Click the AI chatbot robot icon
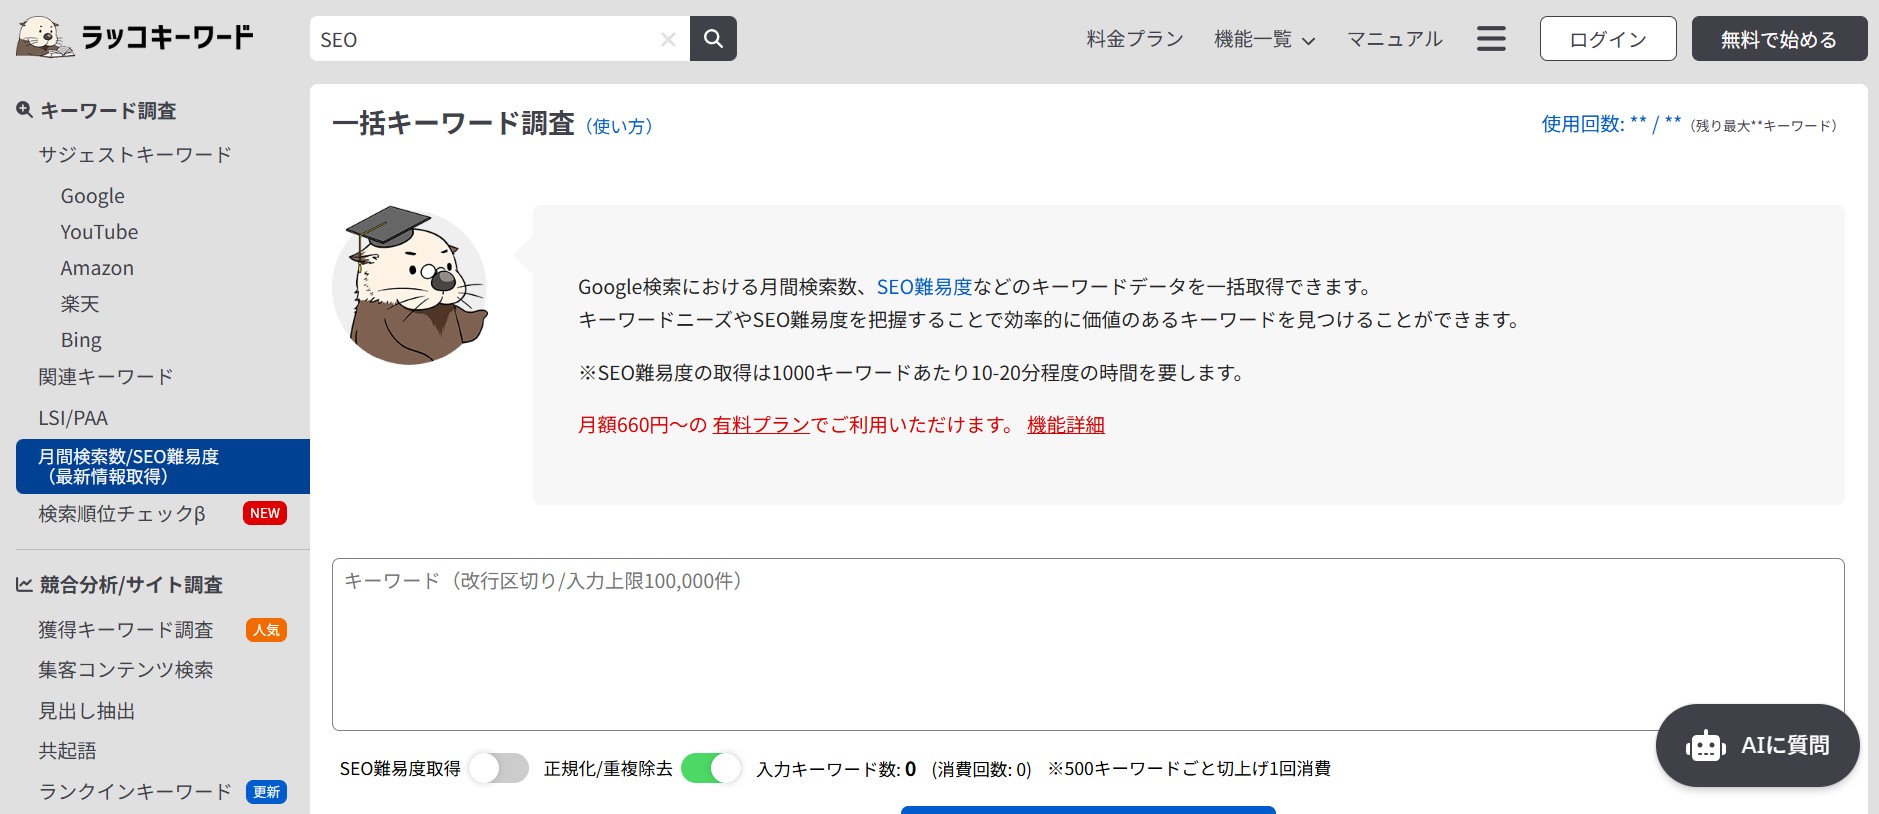The width and height of the screenshot is (1879, 814). [1706, 746]
